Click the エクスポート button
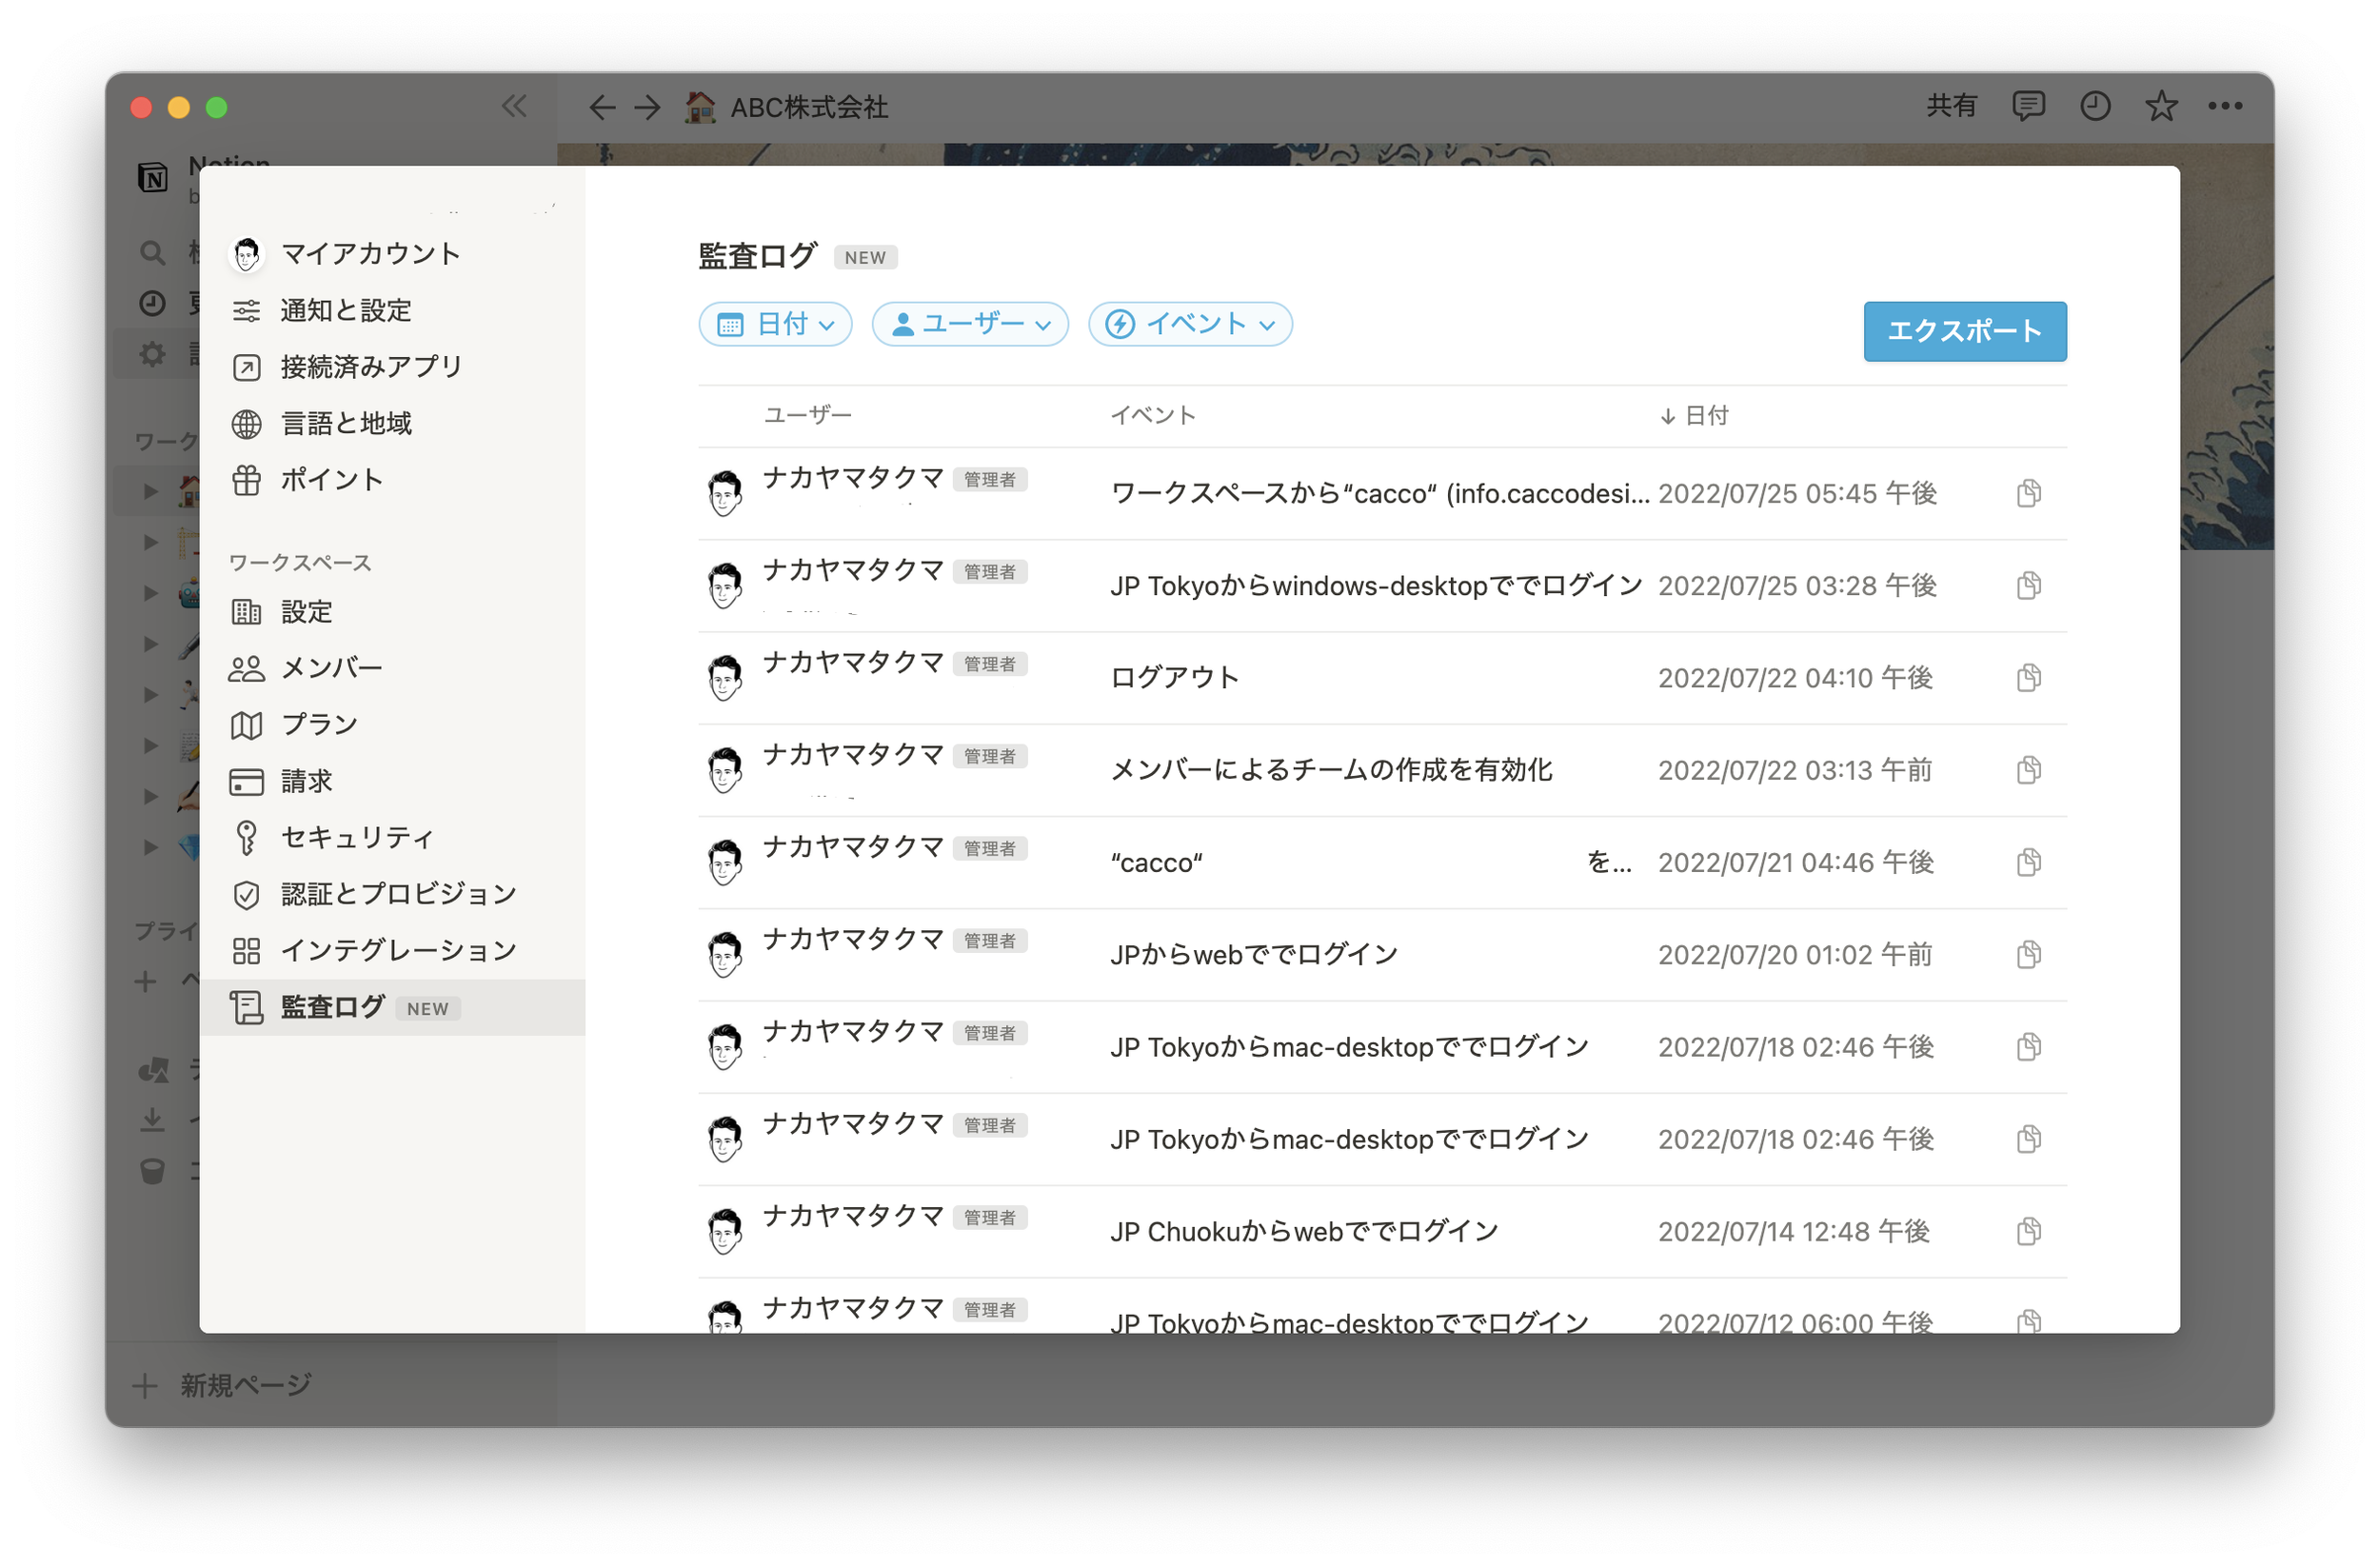Screen dimensions: 2380x1567 pos(1964,331)
